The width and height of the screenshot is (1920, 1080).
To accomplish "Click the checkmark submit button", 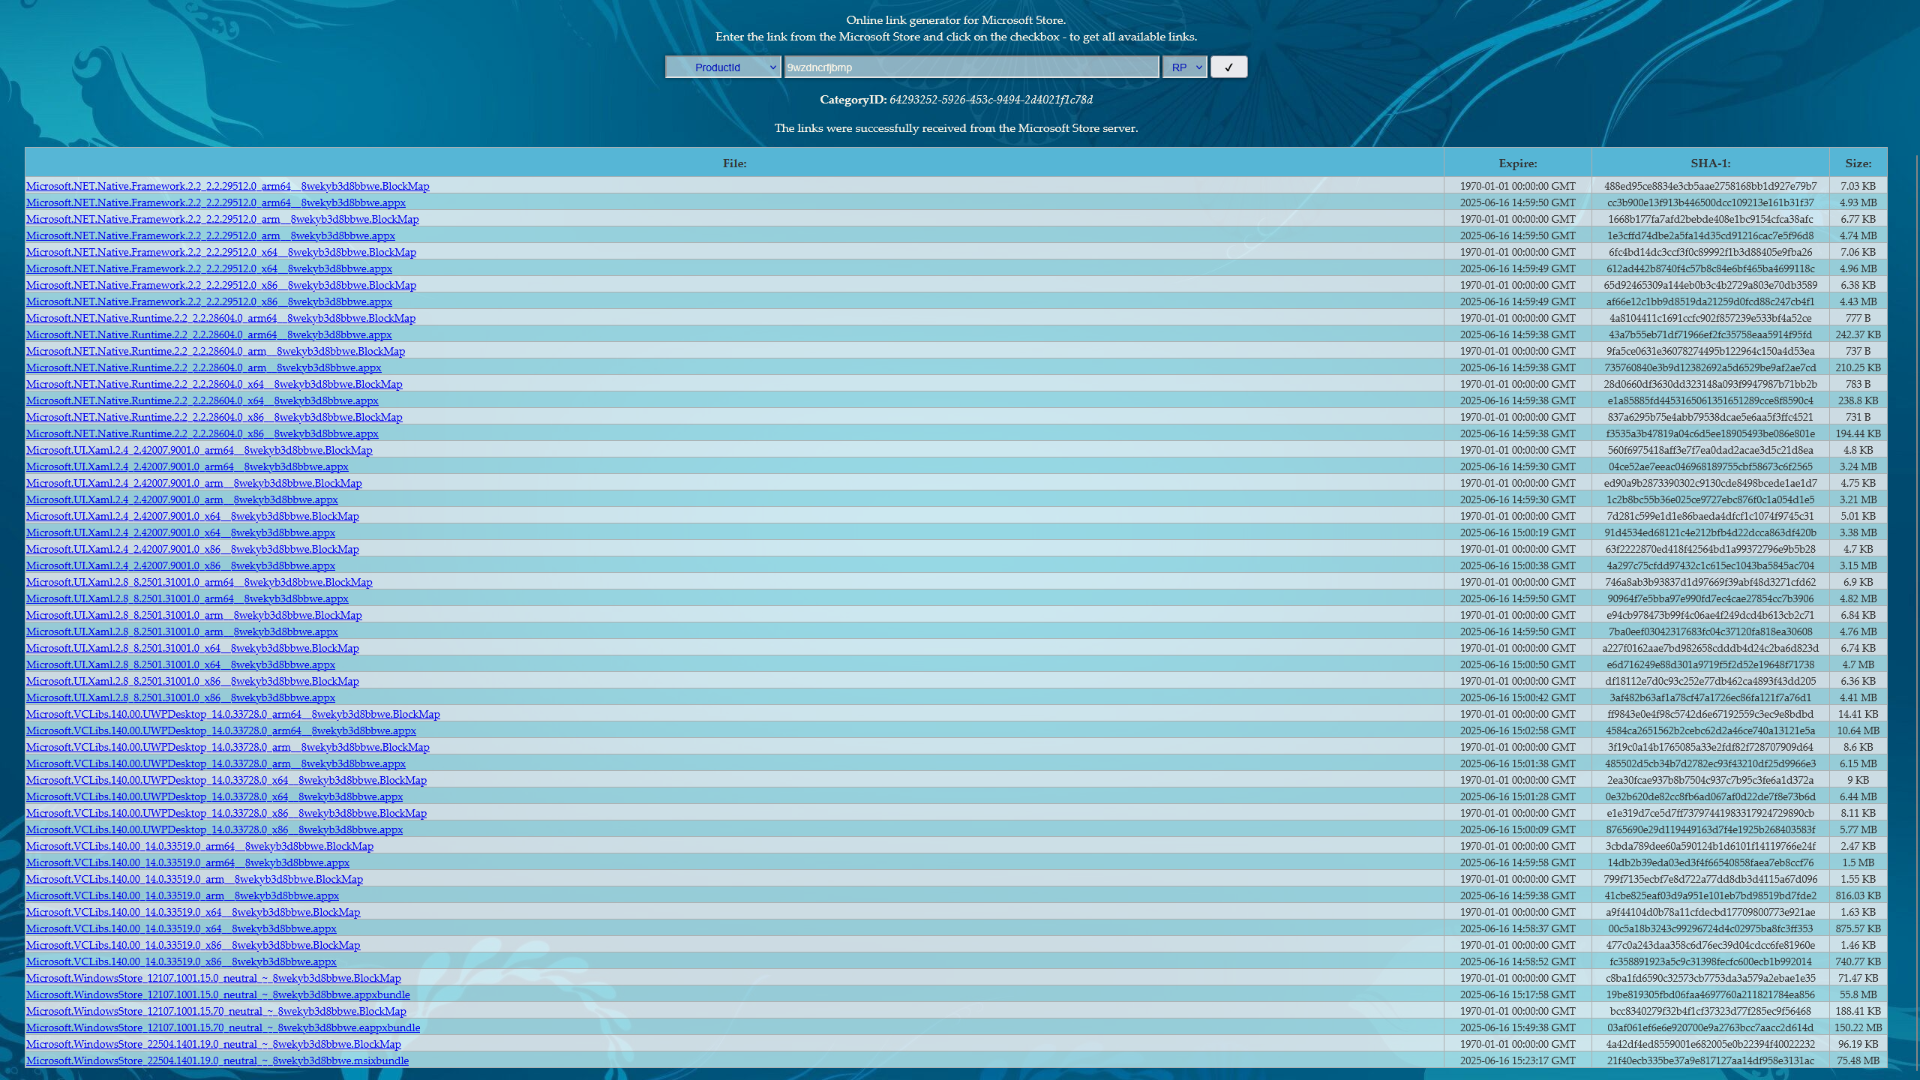I will pos(1228,67).
